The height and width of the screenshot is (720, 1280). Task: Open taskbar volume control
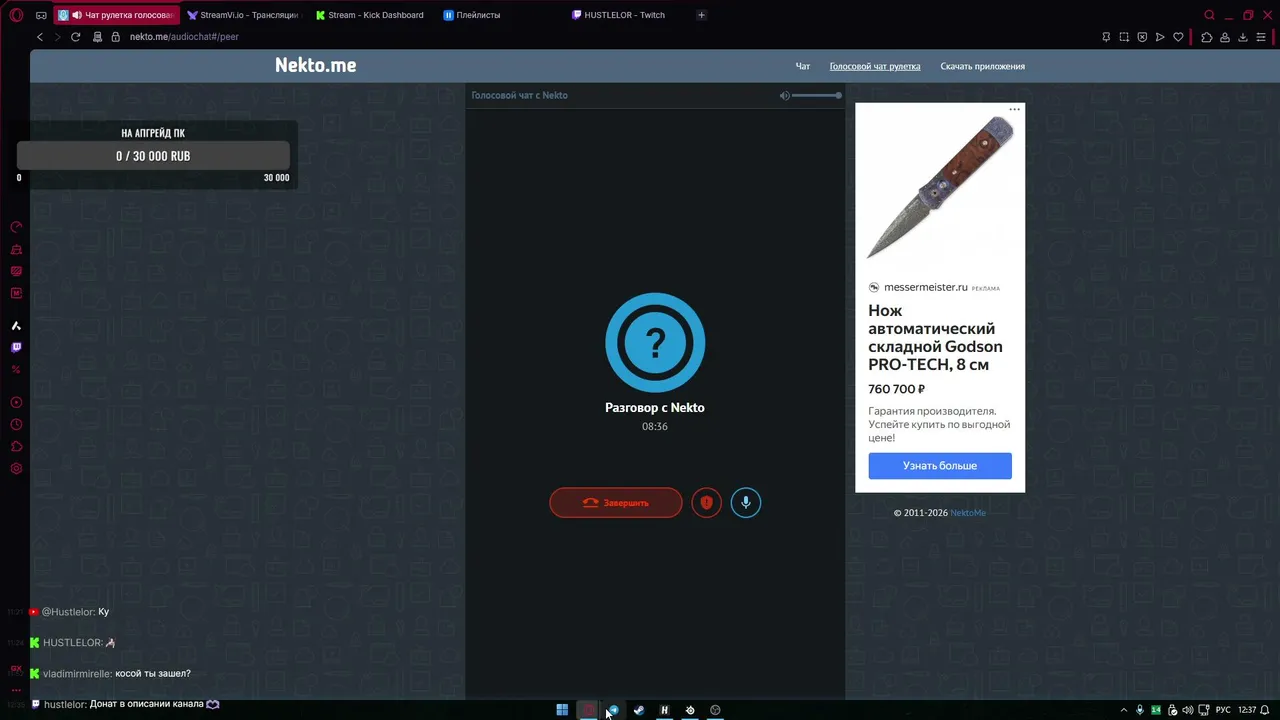[x=1187, y=710]
